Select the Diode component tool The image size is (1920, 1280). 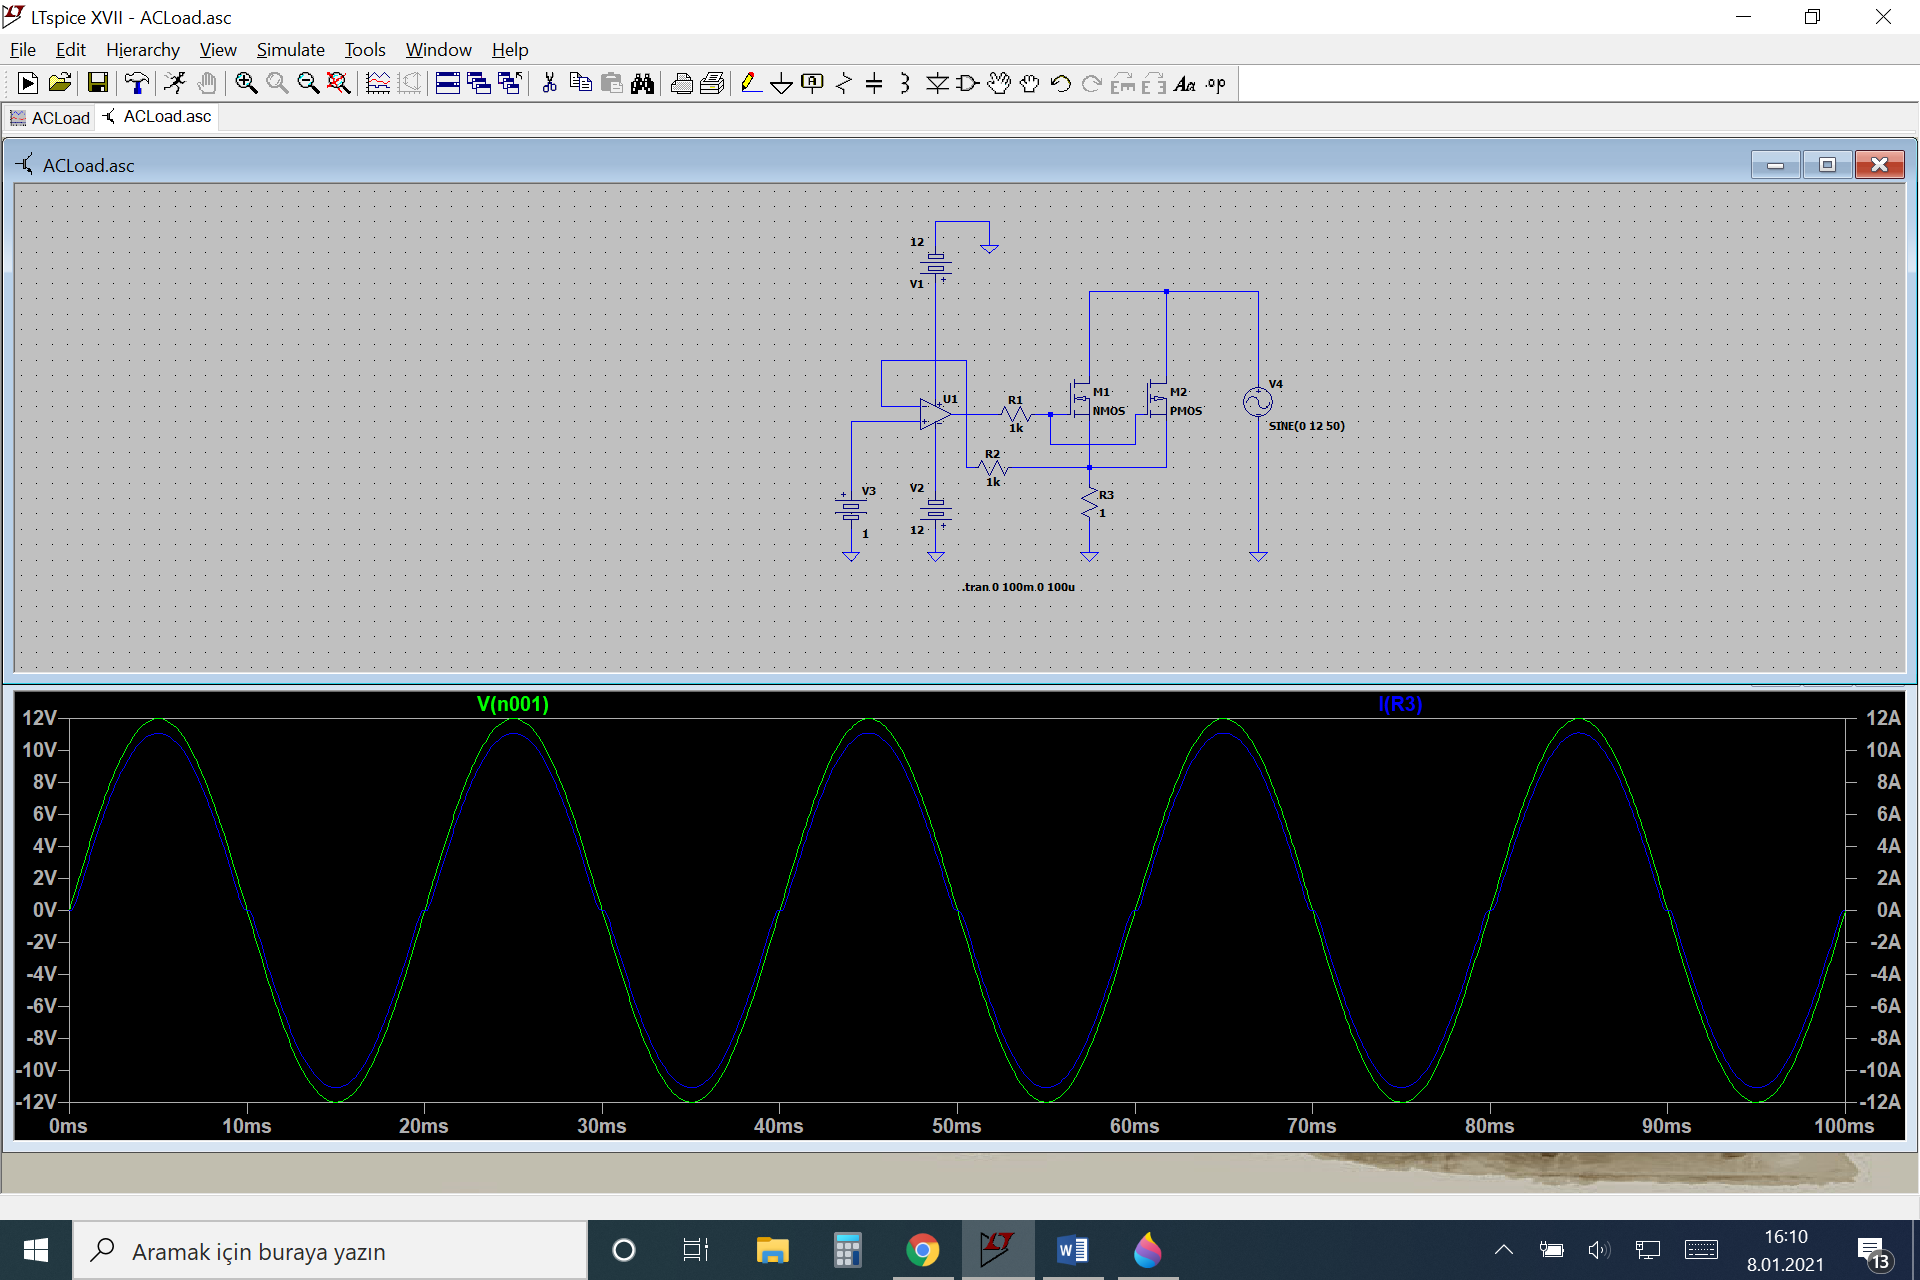[936, 84]
